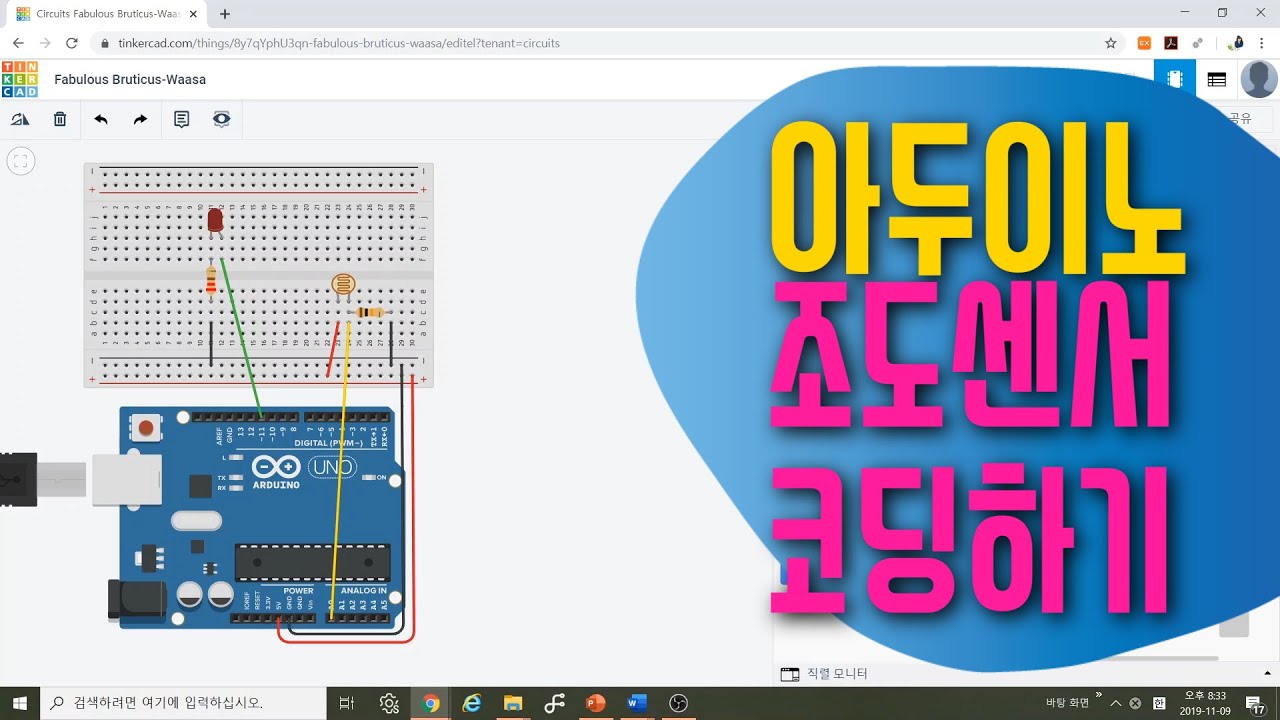The image size is (1280, 720).
Task: Open File Explorer from taskbar
Action: coord(513,703)
